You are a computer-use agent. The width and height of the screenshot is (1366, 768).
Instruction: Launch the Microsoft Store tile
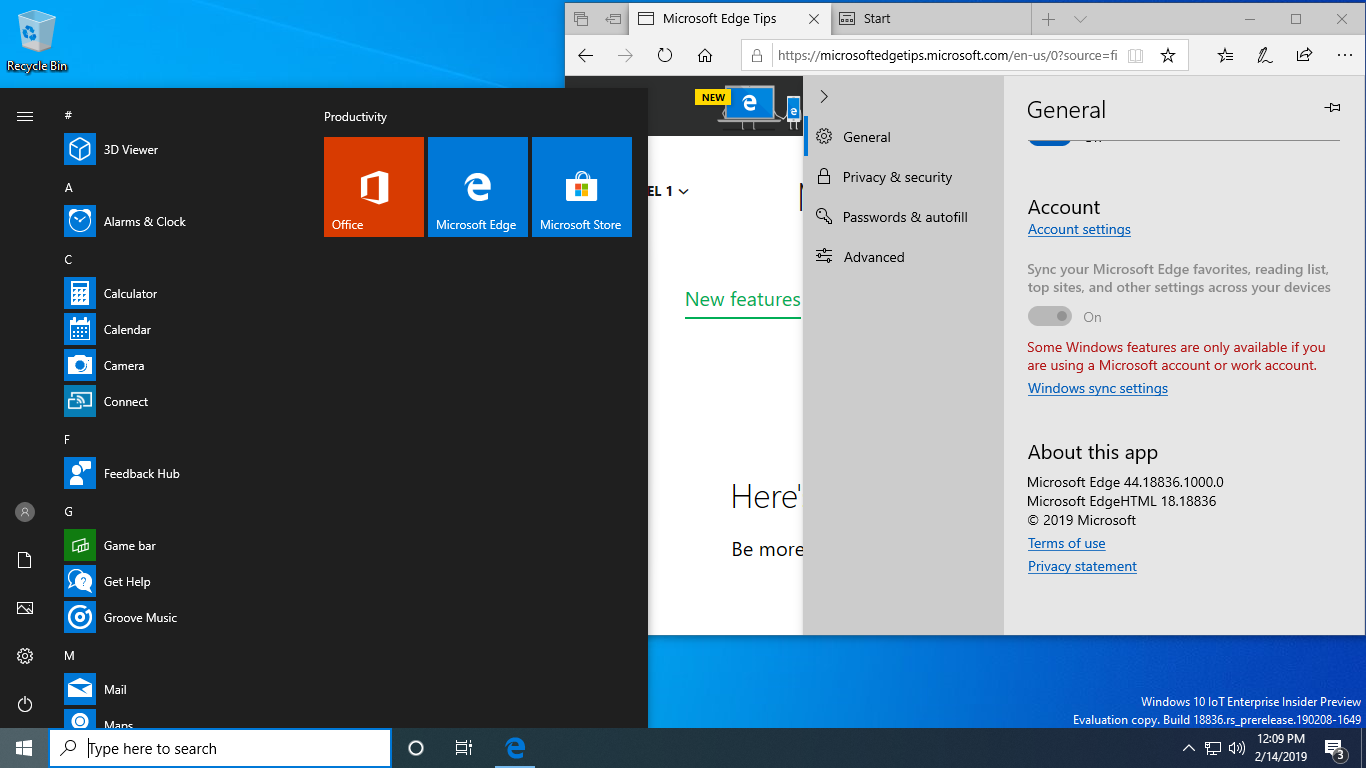[x=581, y=187]
